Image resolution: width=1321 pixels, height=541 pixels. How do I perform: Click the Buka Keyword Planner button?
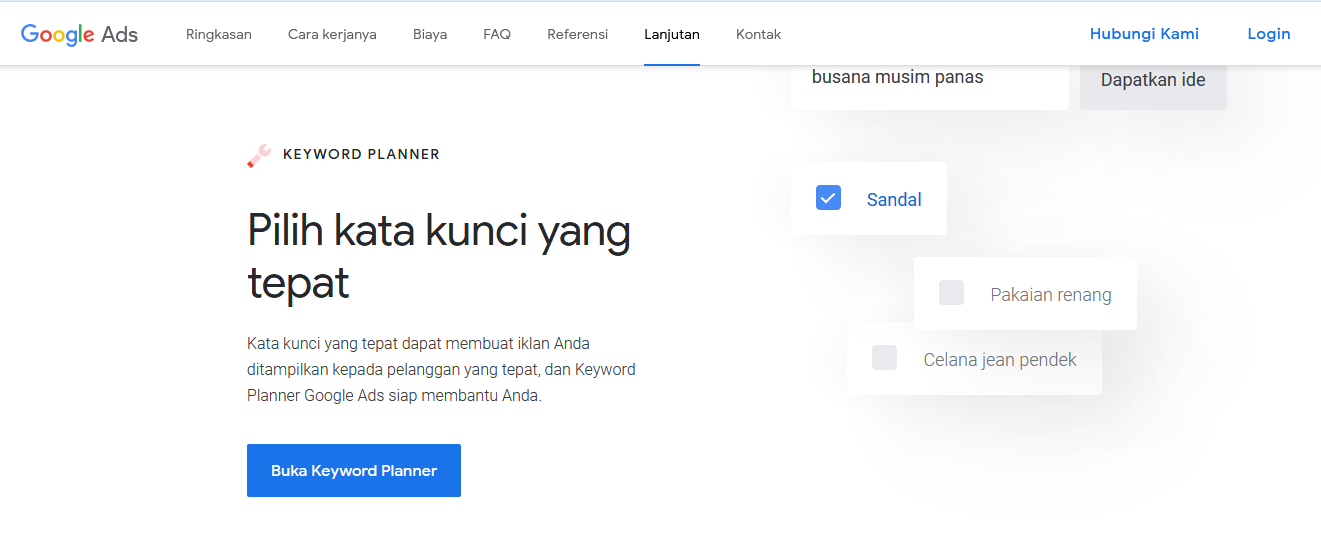coord(354,470)
